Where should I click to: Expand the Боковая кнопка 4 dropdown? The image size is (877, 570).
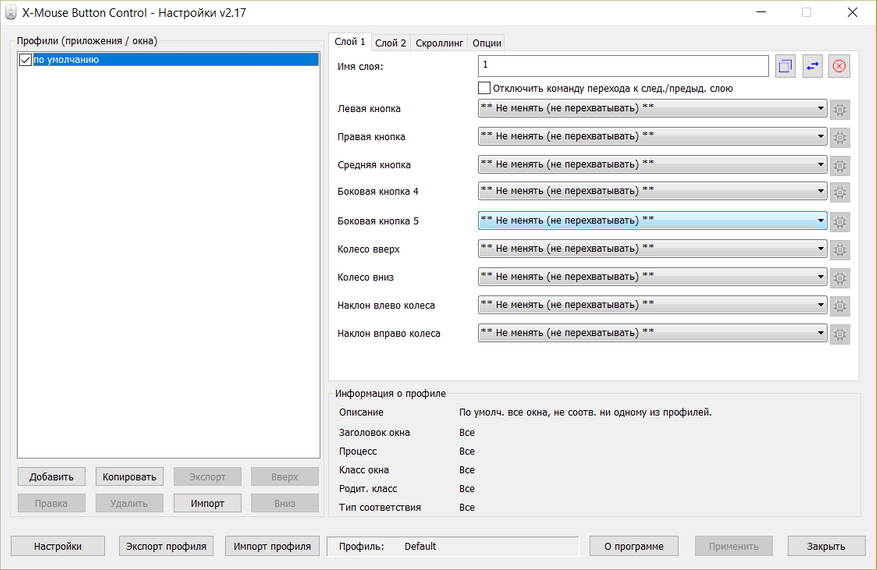(x=652, y=190)
